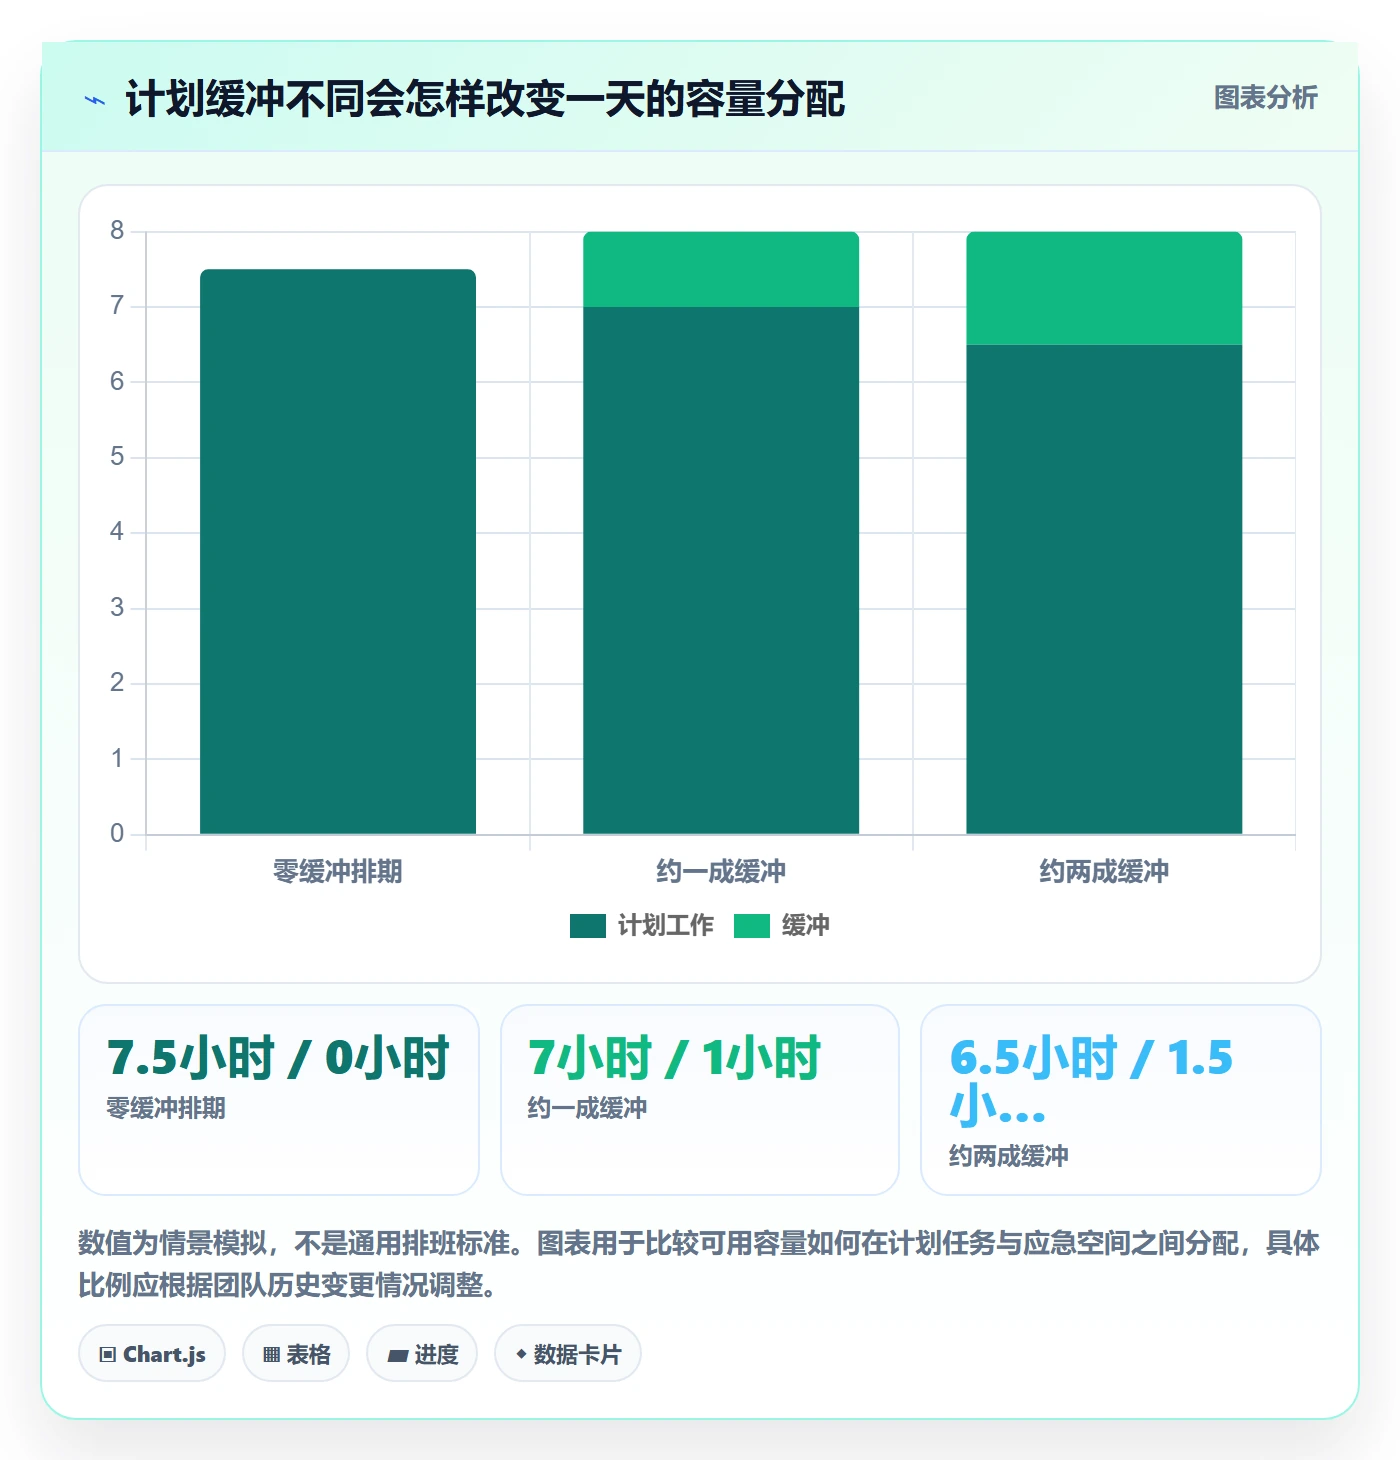Click the 图表分析 label in the header
This screenshot has width=1400, height=1460.
tap(1265, 98)
